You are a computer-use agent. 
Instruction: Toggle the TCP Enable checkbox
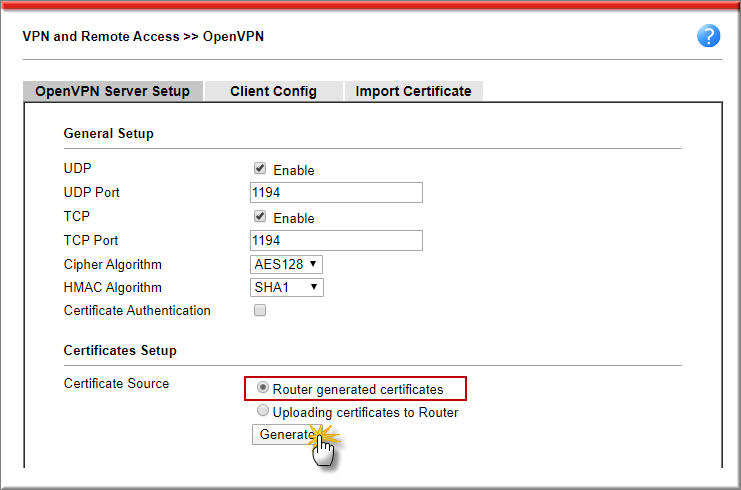(260, 216)
